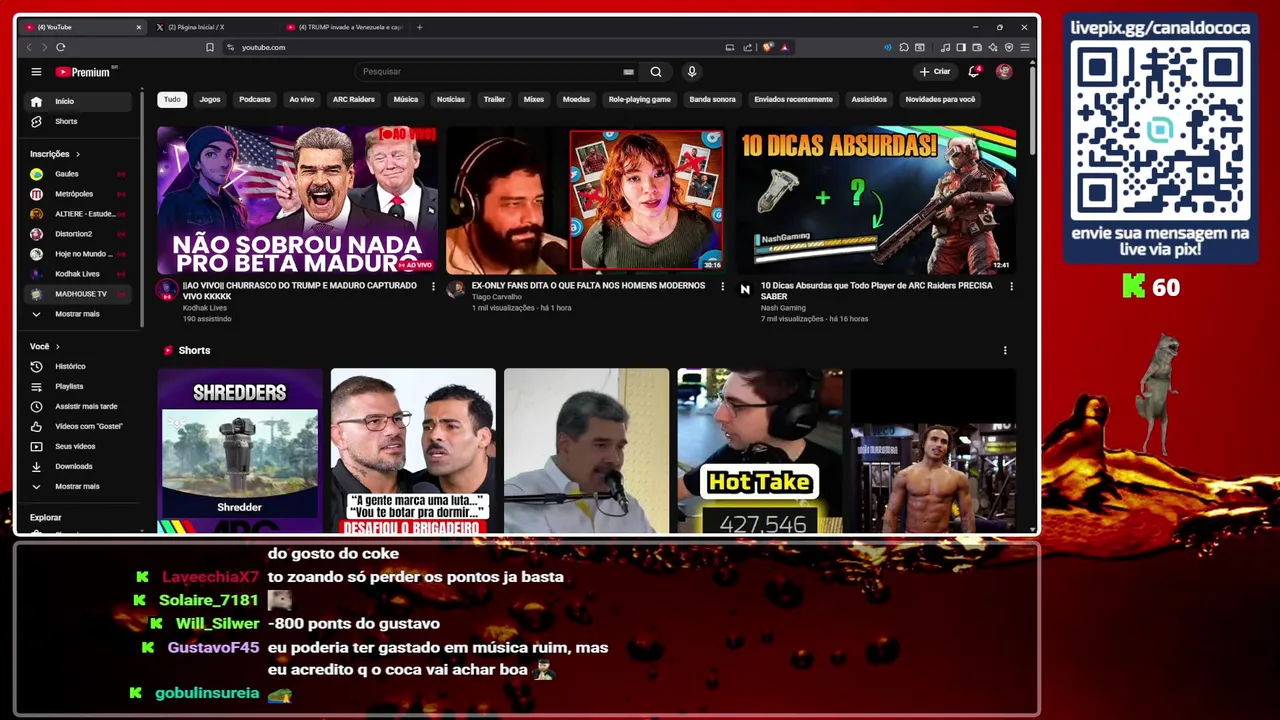Open the YouTube hamburger guide menu
This screenshot has height=720, width=1280.
tap(36, 72)
